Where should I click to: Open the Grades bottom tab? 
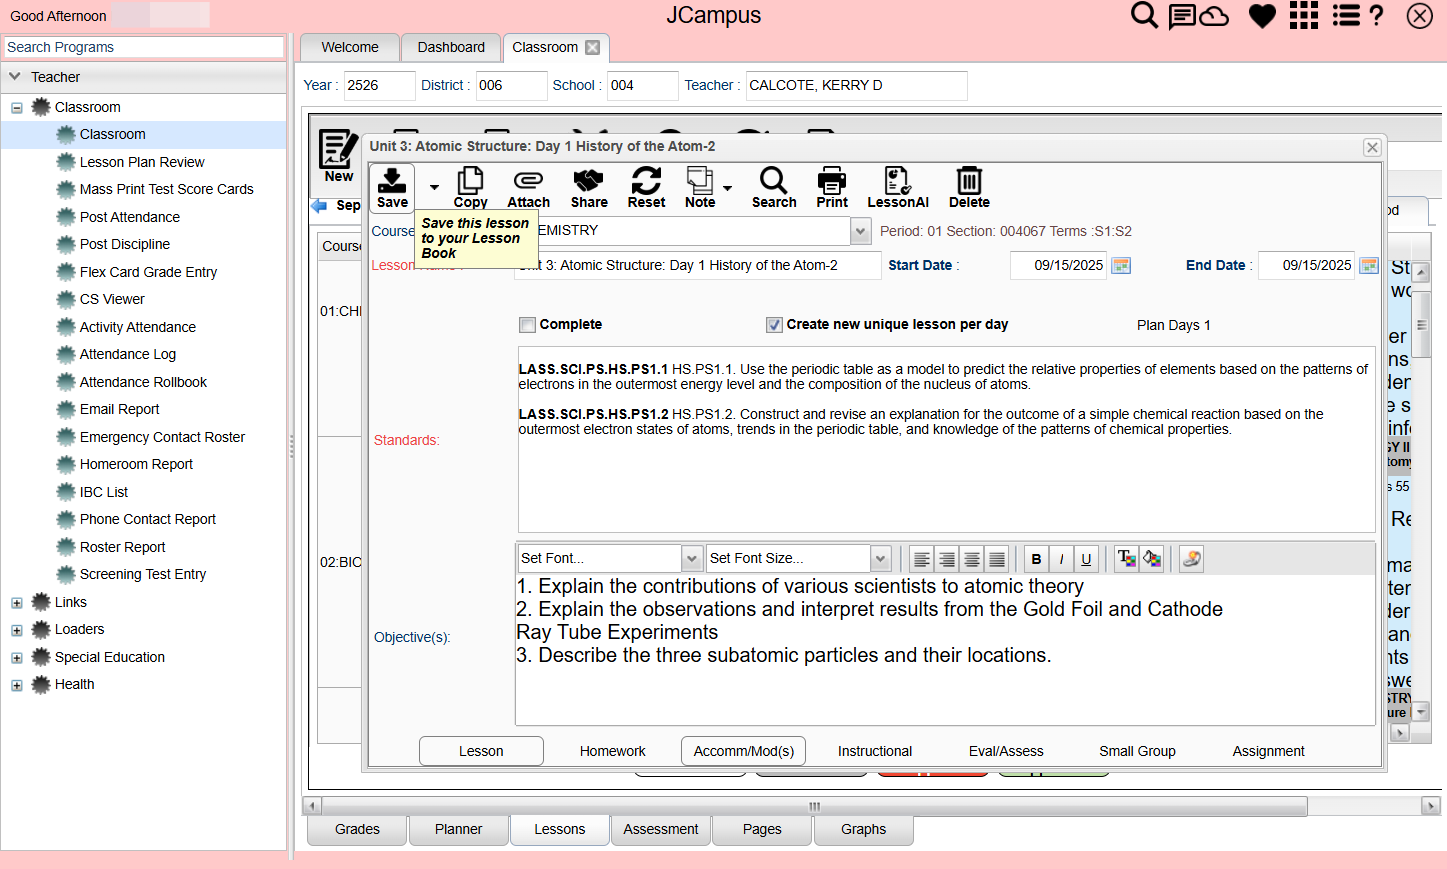(x=357, y=830)
